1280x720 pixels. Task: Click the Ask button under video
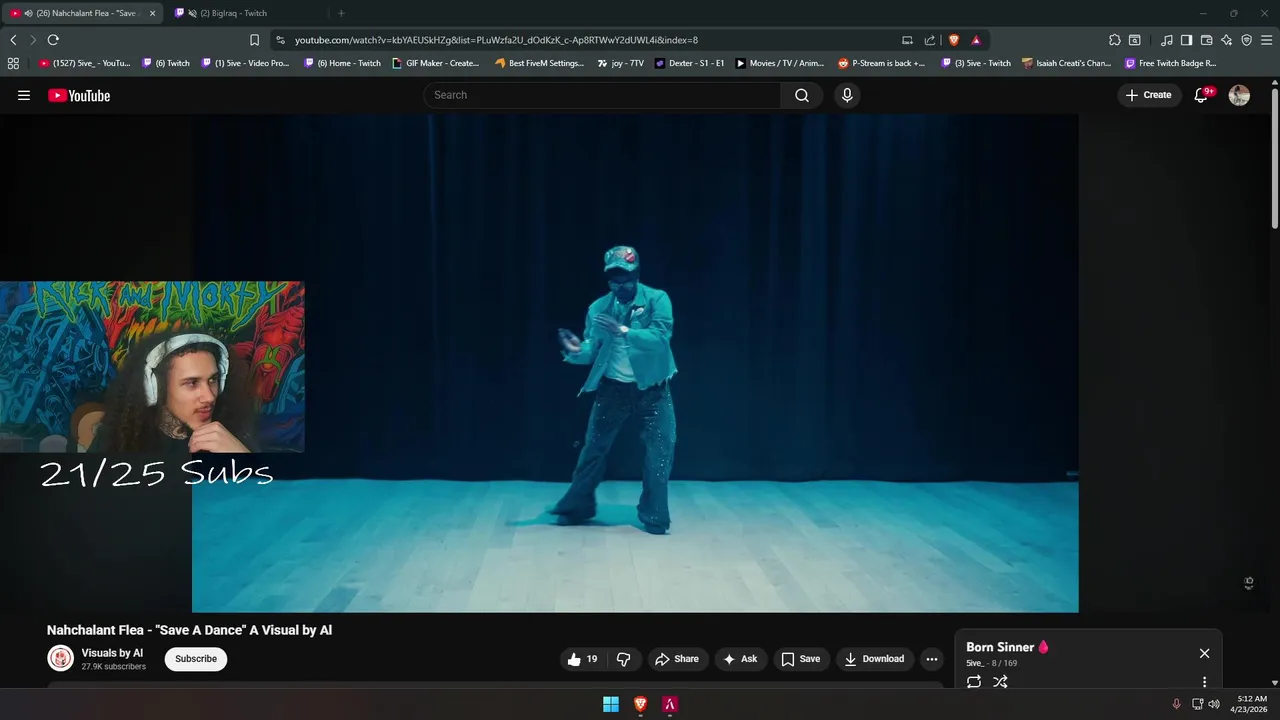[740, 659]
